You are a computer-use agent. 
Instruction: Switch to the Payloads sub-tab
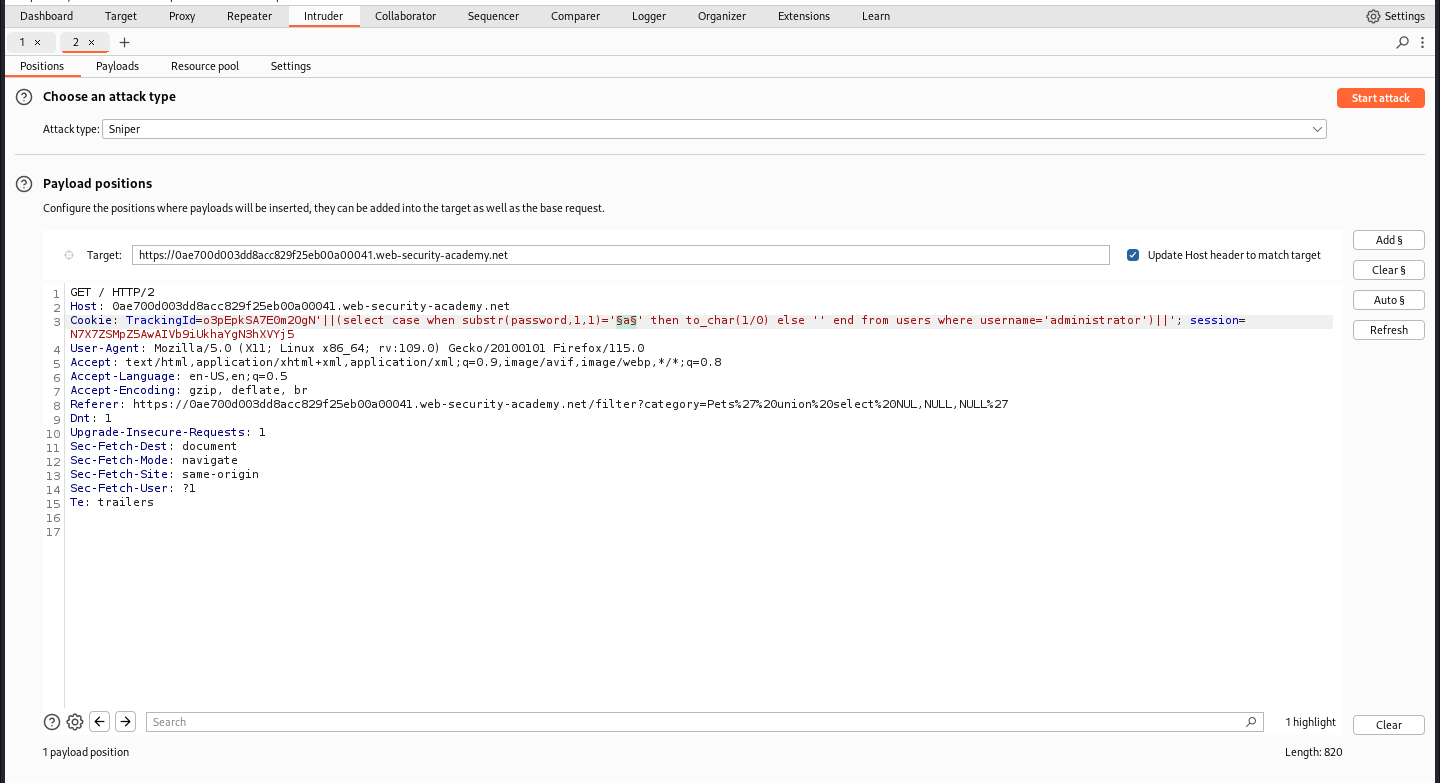(117, 66)
